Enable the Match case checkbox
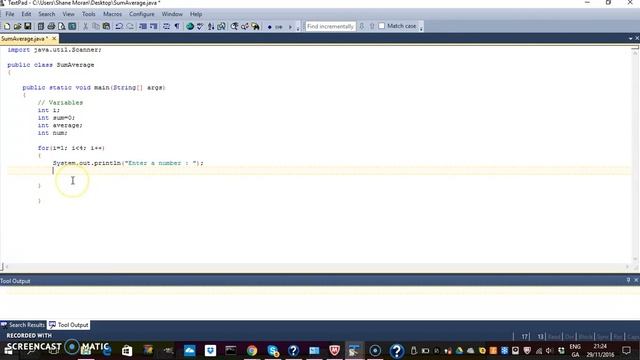640x360 pixels. click(382, 26)
